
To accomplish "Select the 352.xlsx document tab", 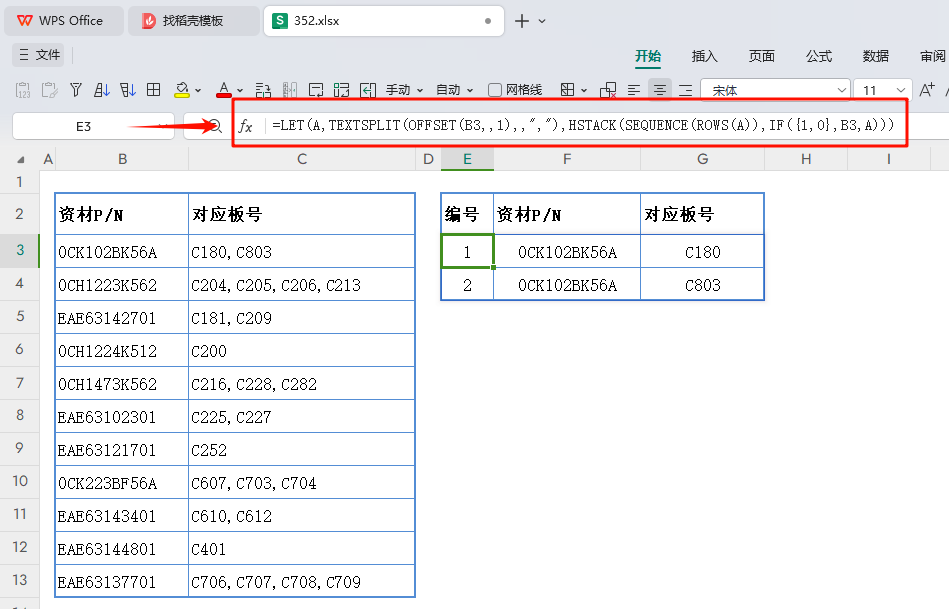I will (384, 21).
